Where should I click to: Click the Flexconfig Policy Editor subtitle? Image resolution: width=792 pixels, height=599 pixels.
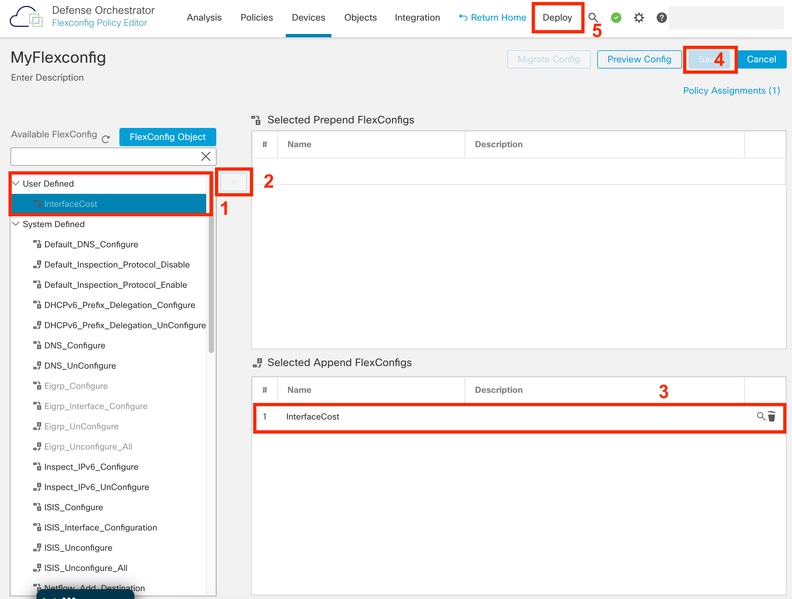[x=100, y=23]
